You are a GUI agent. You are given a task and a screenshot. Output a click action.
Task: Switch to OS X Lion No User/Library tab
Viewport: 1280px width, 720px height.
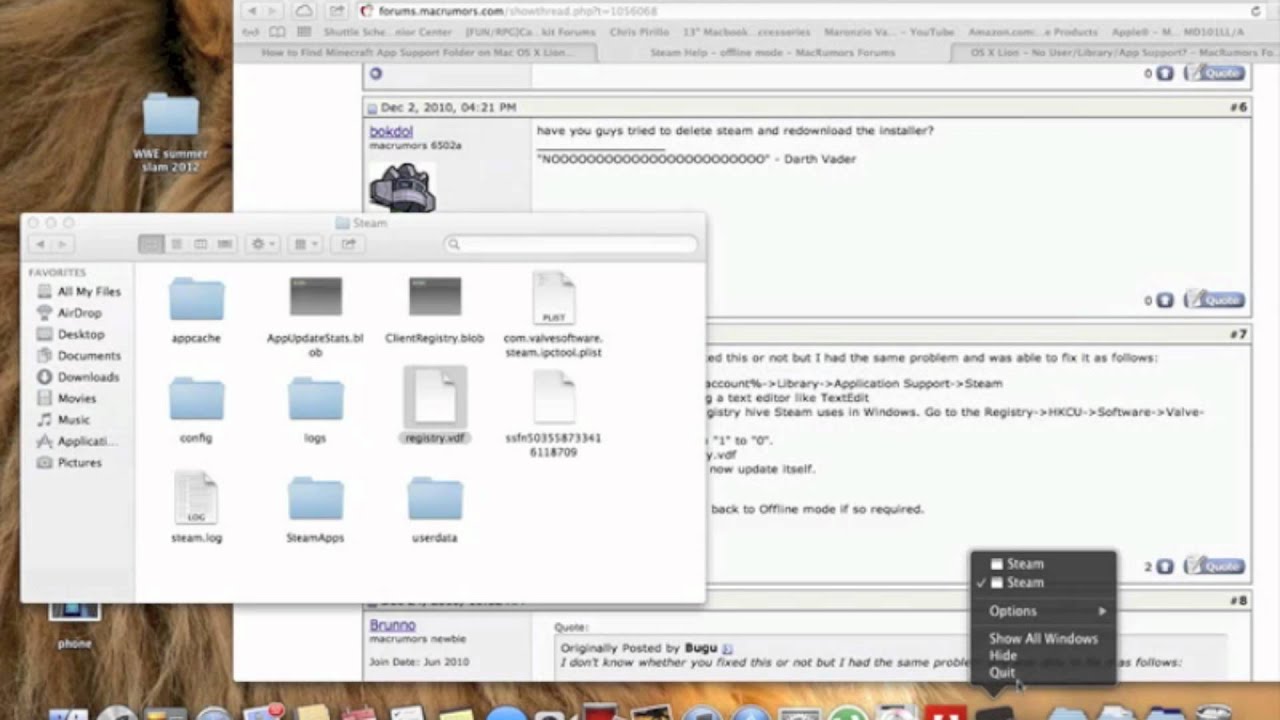[x=1114, y=52]
